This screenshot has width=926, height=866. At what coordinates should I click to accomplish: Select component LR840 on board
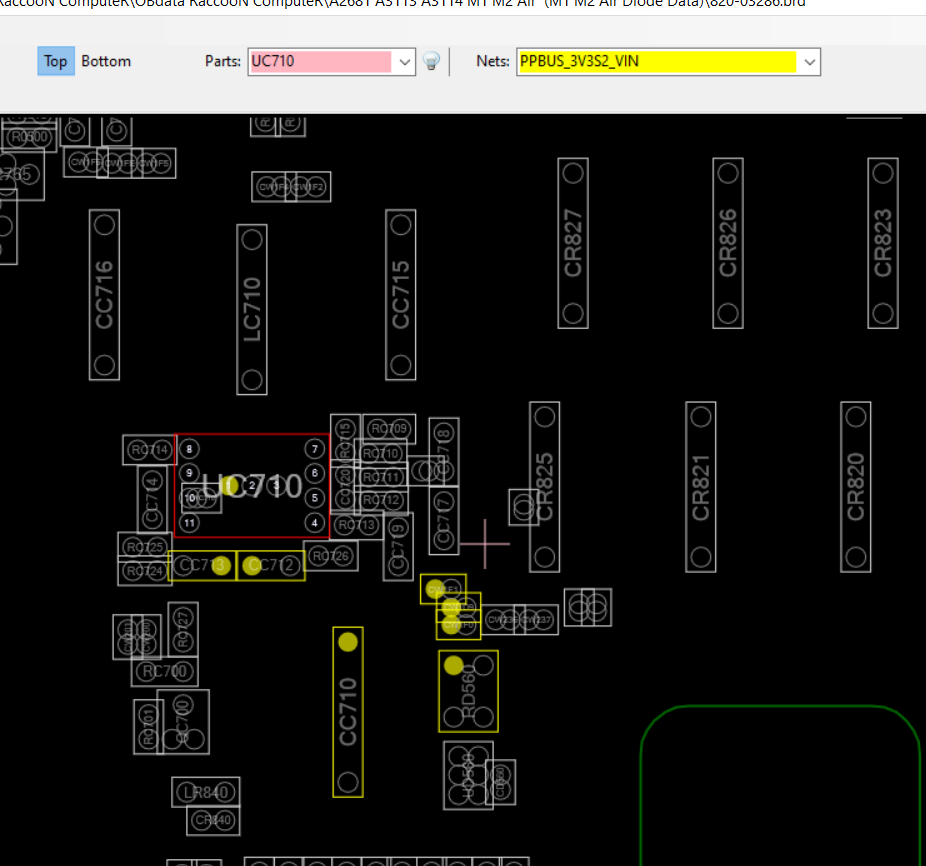[206, 792]
